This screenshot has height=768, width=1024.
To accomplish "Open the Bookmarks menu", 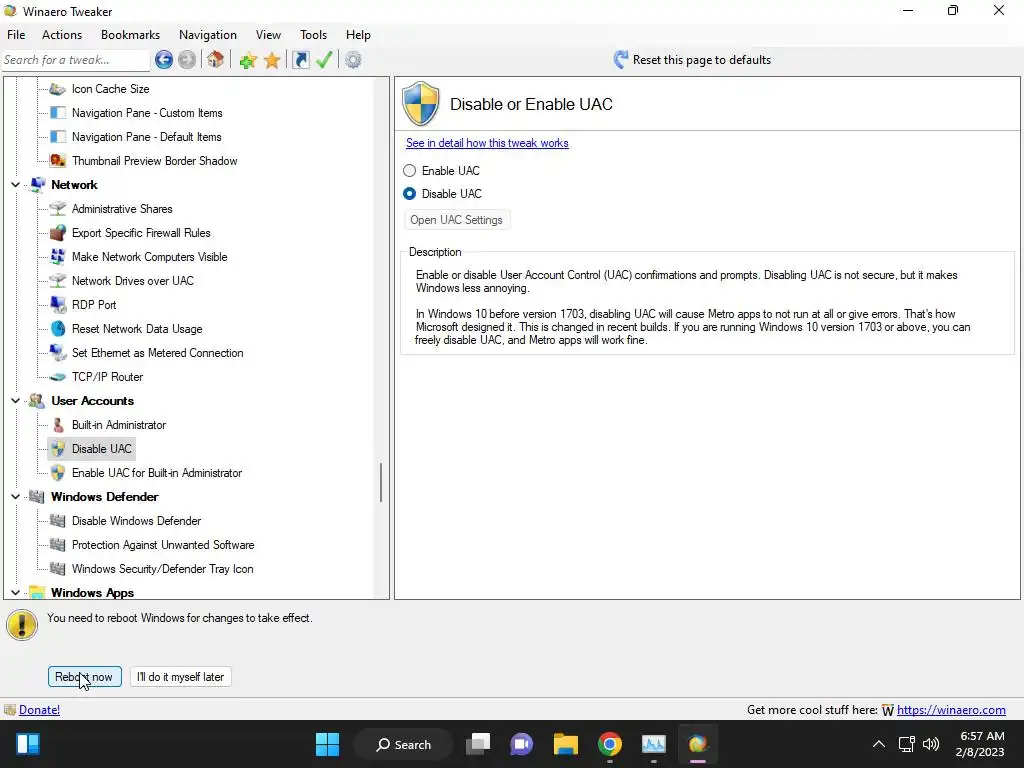I will [130, 35].
